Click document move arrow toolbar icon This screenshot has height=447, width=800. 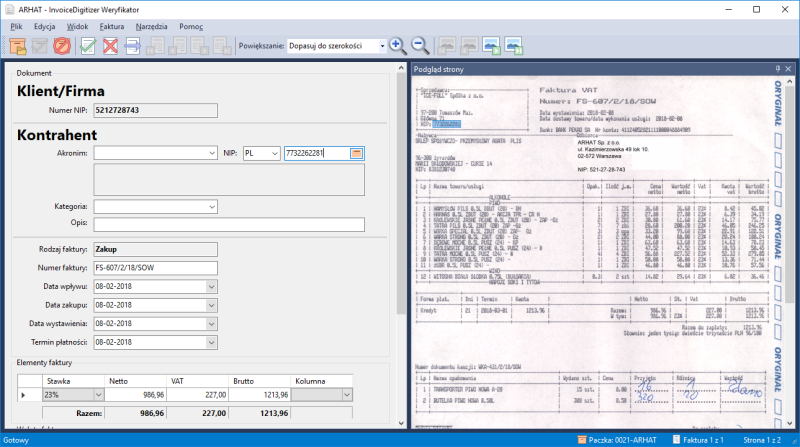(133, 46)
